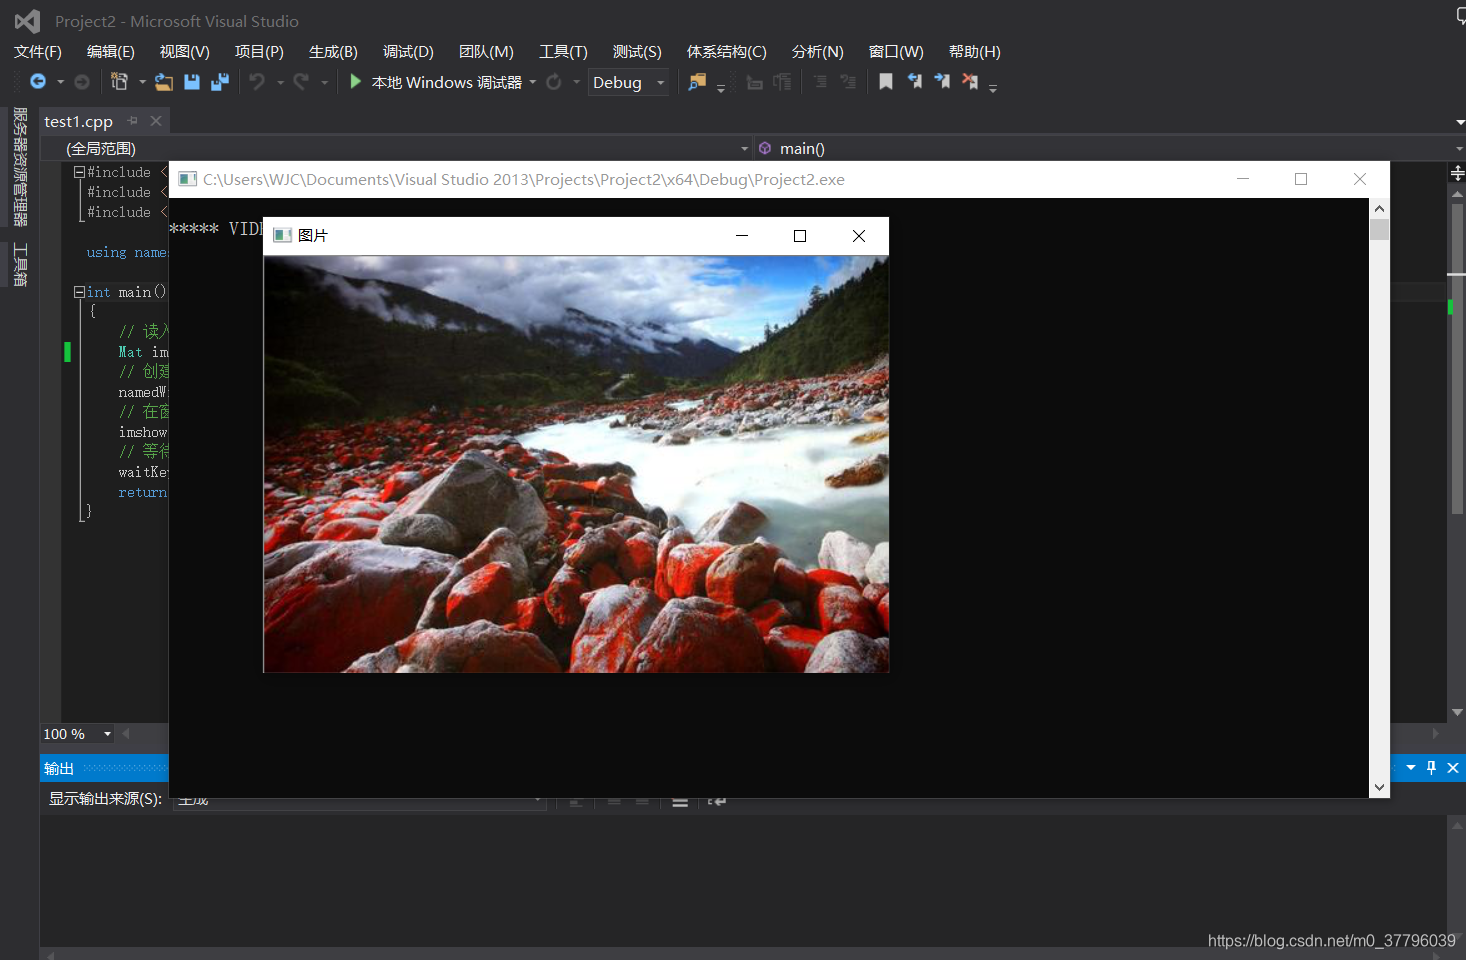Pin the Output window with the pin icon

pos(1430,767)
